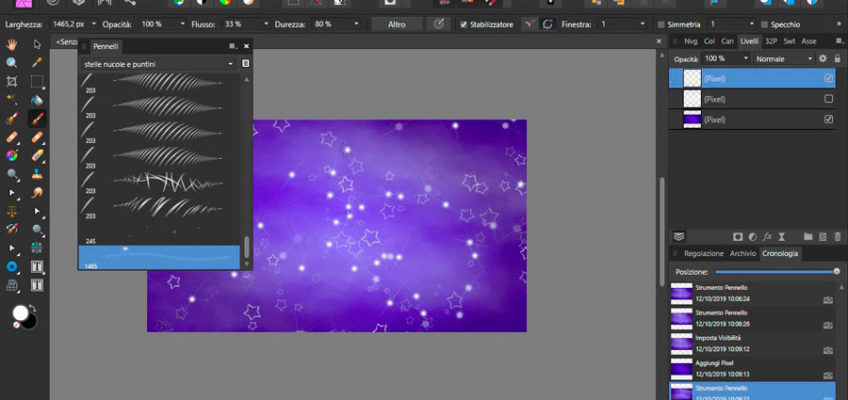The height and width of the screenshot is (400, 848).
Task: Click the highlighted Paint Brush tool
Action: [x=37, y=118]
